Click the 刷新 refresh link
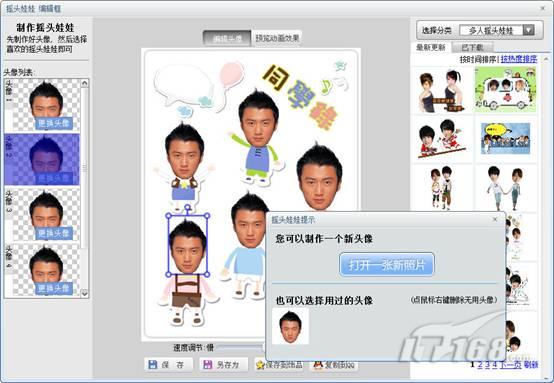This screenshot has width=554, height=383. click(531, 364)
